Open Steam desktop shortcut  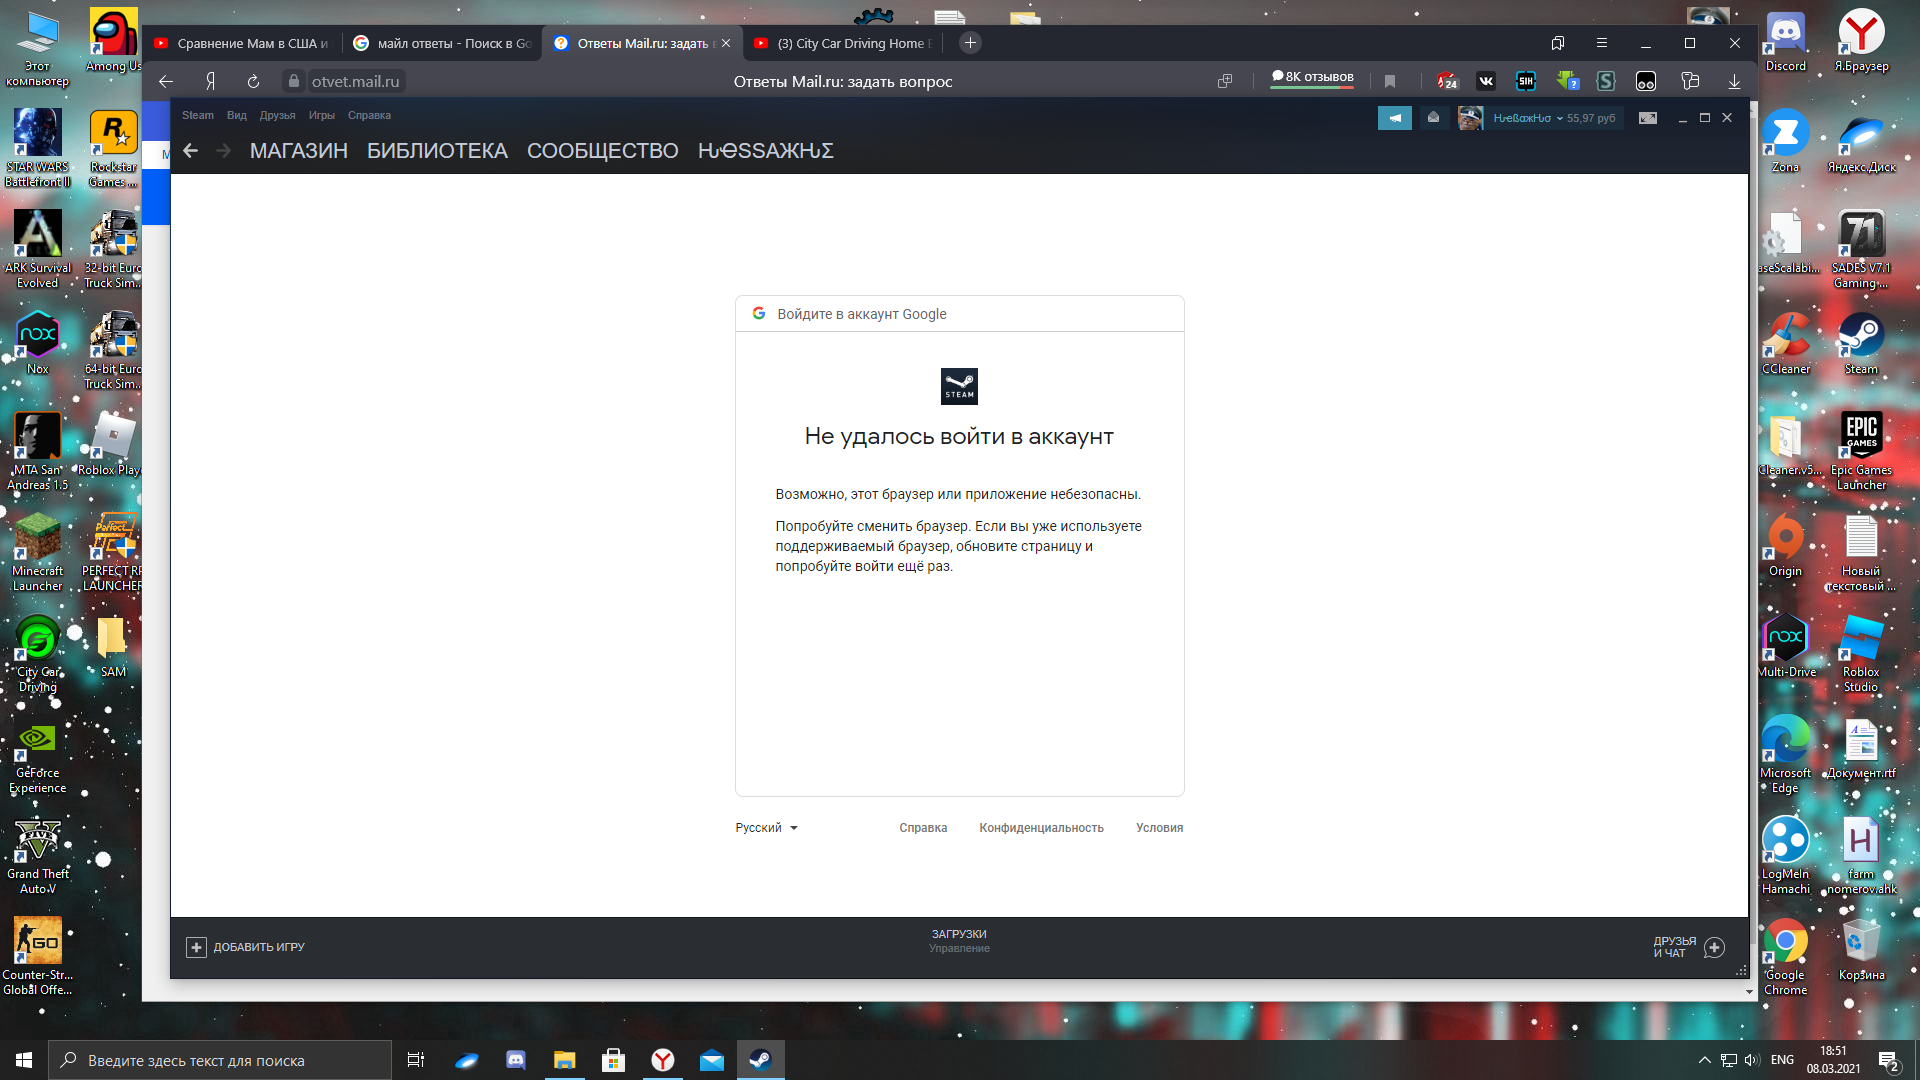click(1862, 344)
